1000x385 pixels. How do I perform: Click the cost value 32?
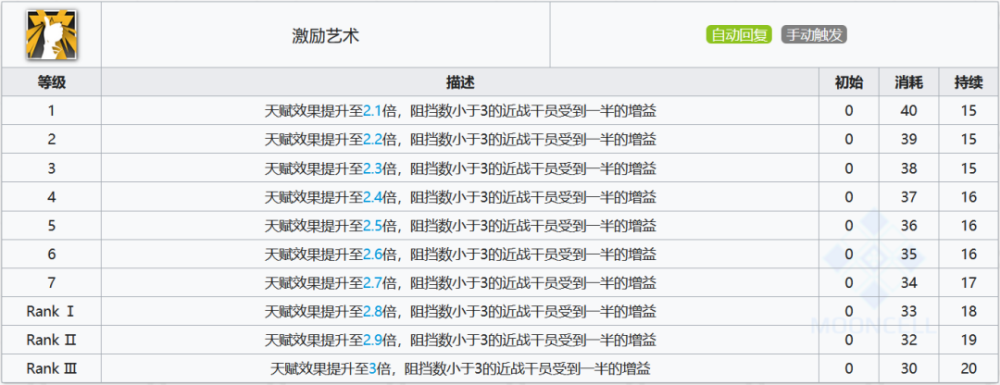point(909,340)
